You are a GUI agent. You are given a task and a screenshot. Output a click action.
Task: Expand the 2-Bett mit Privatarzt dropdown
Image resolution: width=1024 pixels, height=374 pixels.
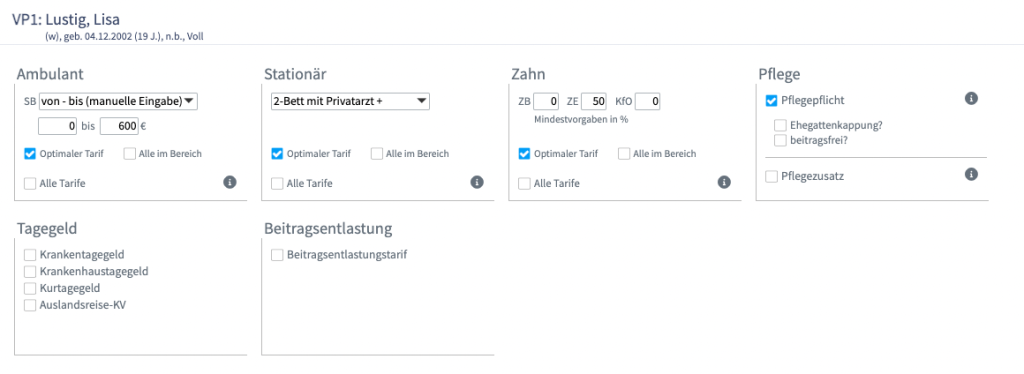point(350,101)
